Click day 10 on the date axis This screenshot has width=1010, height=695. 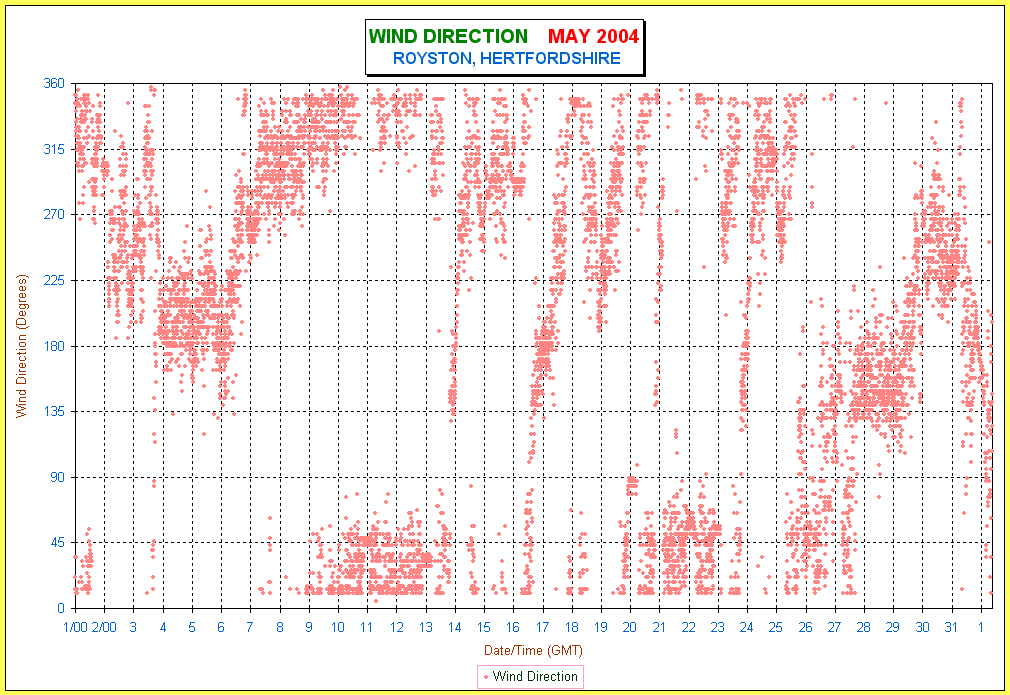click(x=338, y=627)
